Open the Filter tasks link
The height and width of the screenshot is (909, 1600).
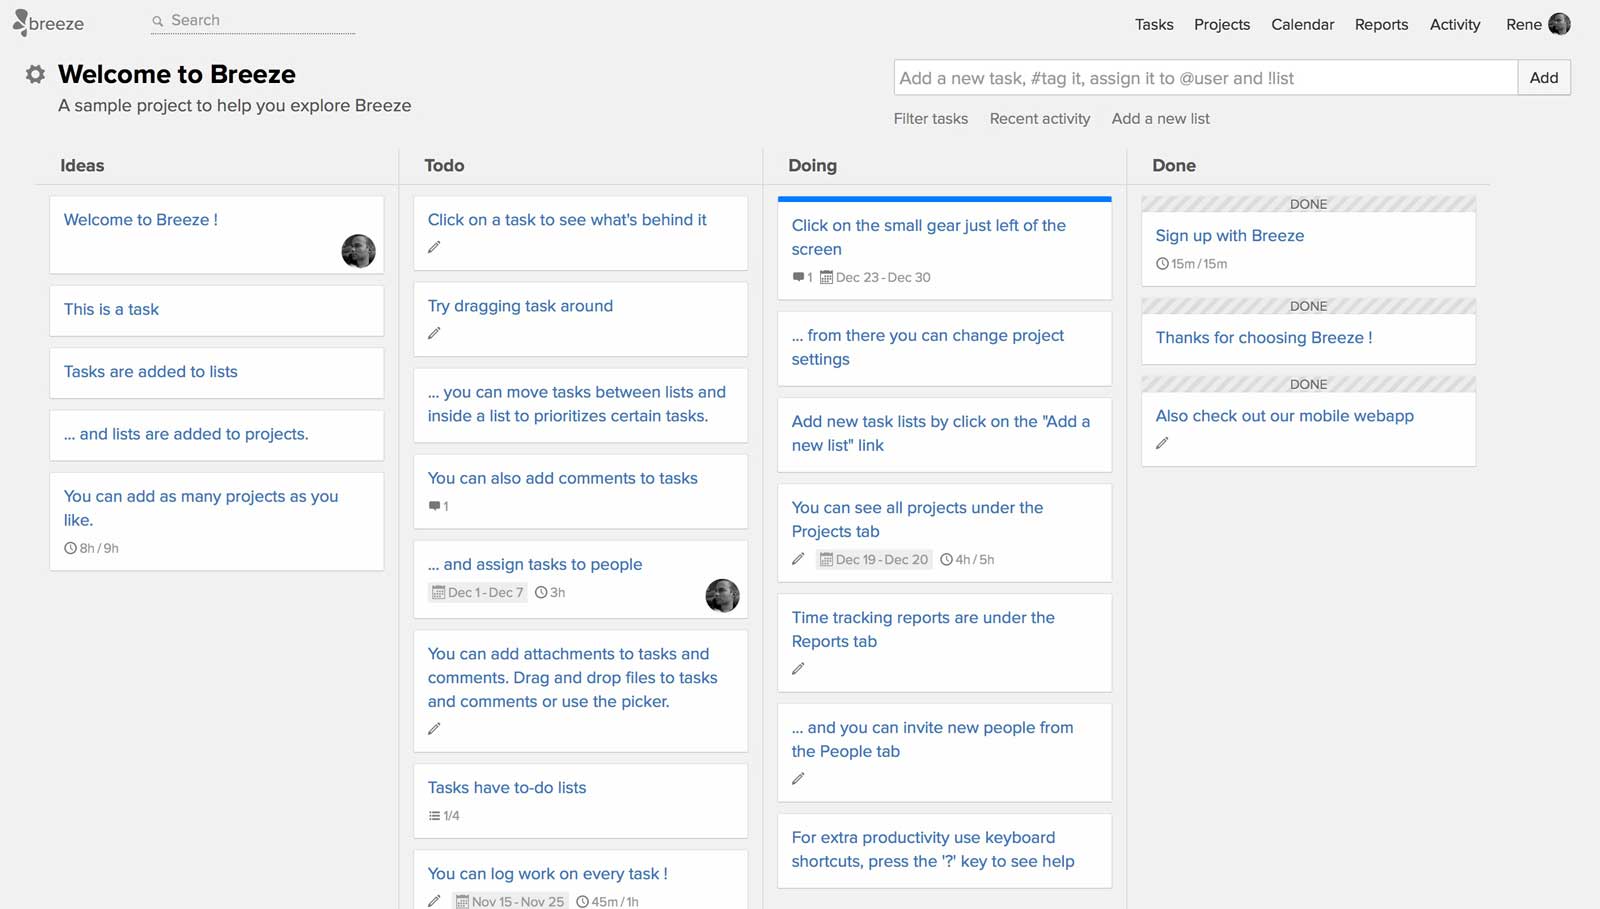tap(930, 118)
